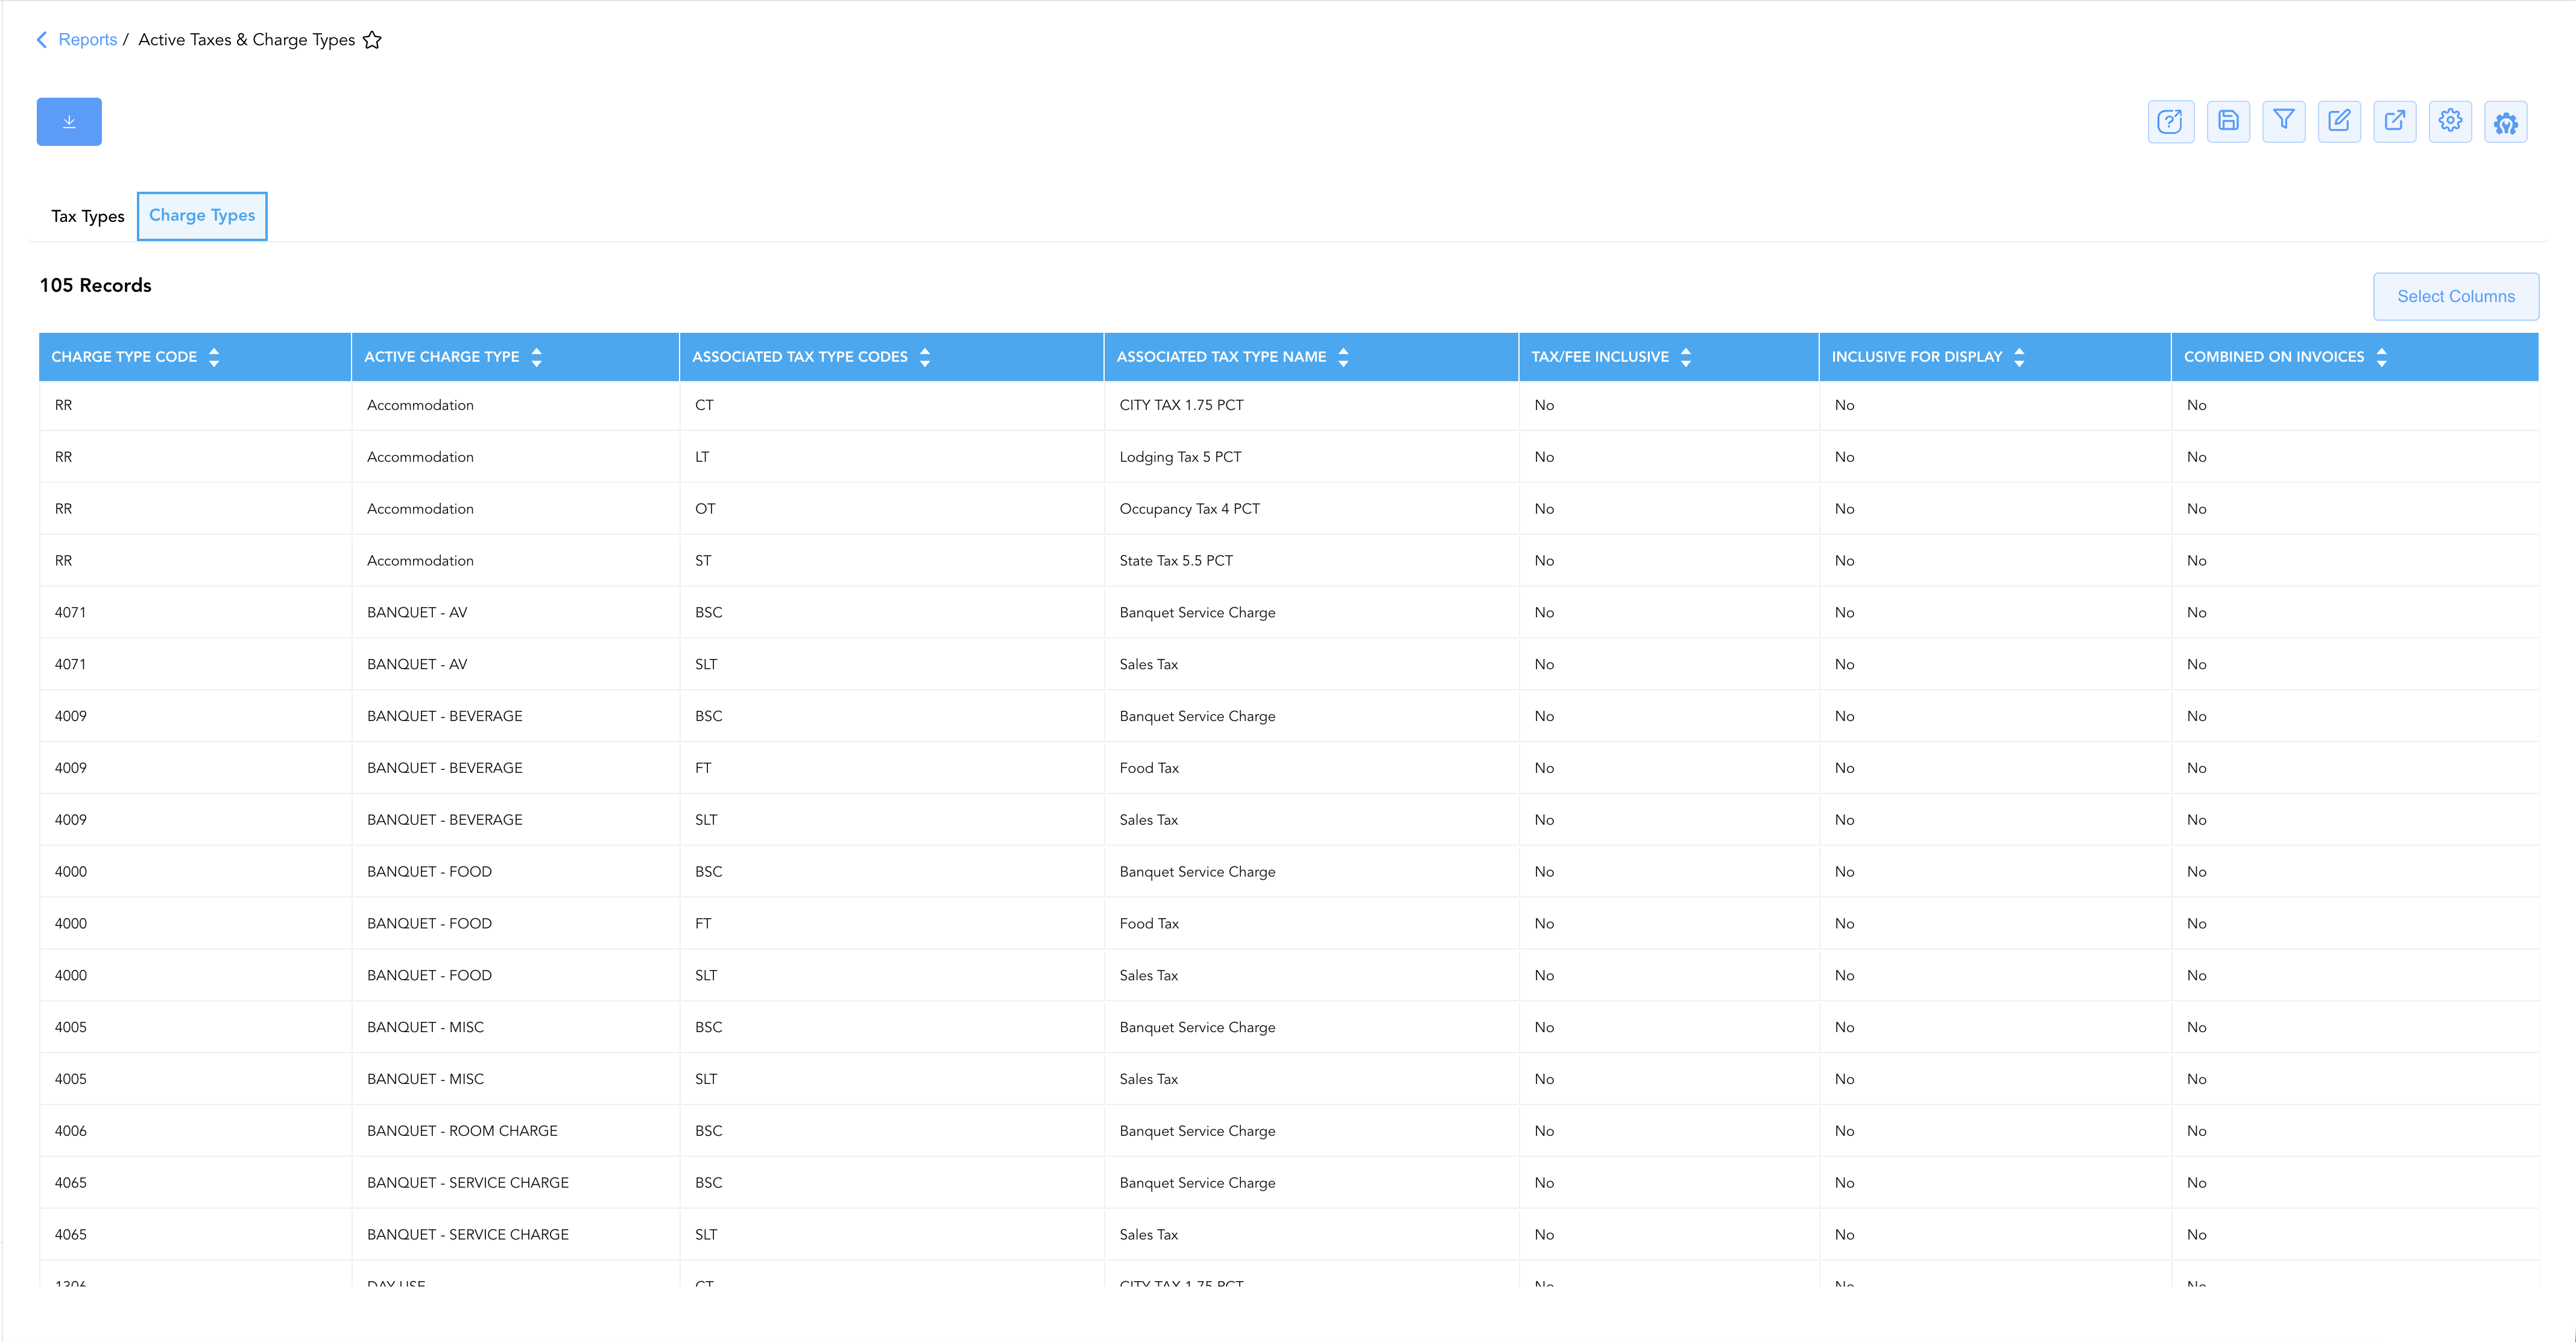Click the 4006 charge type code

[x=71, y=1131]
